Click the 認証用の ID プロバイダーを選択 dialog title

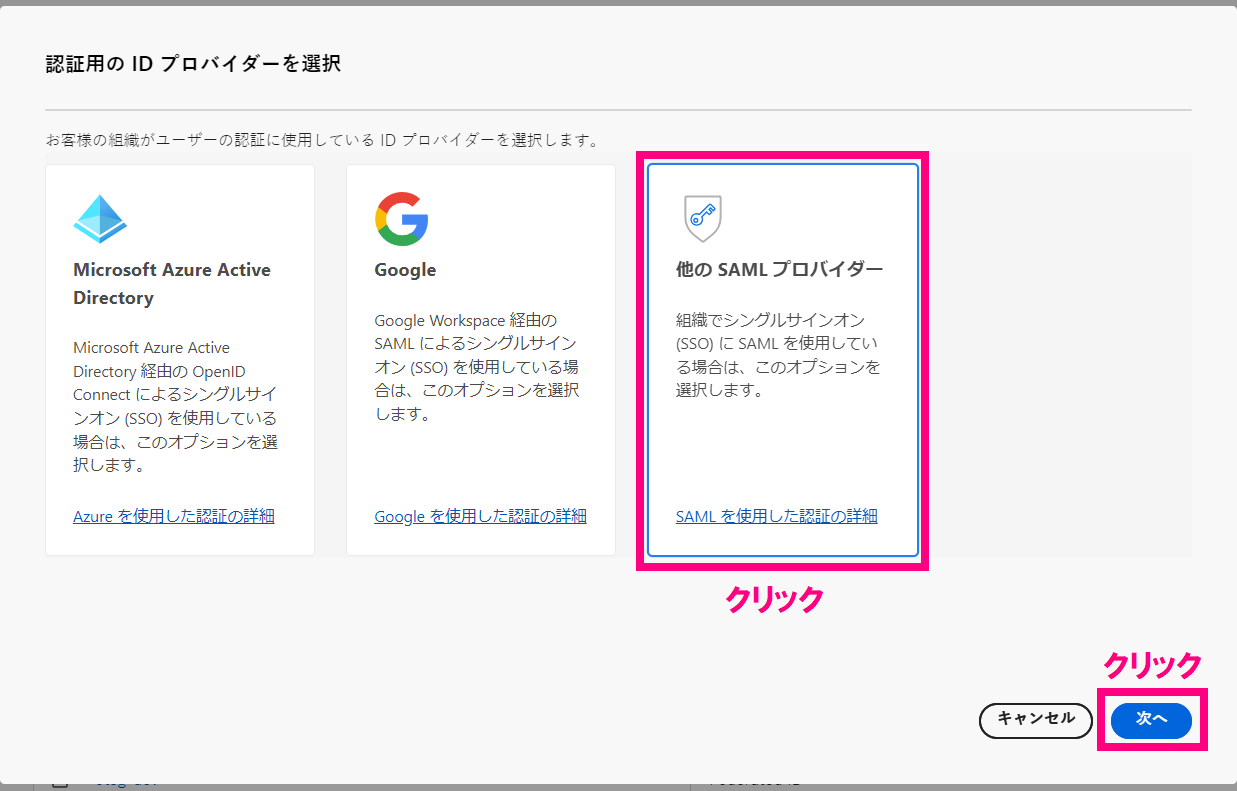(193, 64)
